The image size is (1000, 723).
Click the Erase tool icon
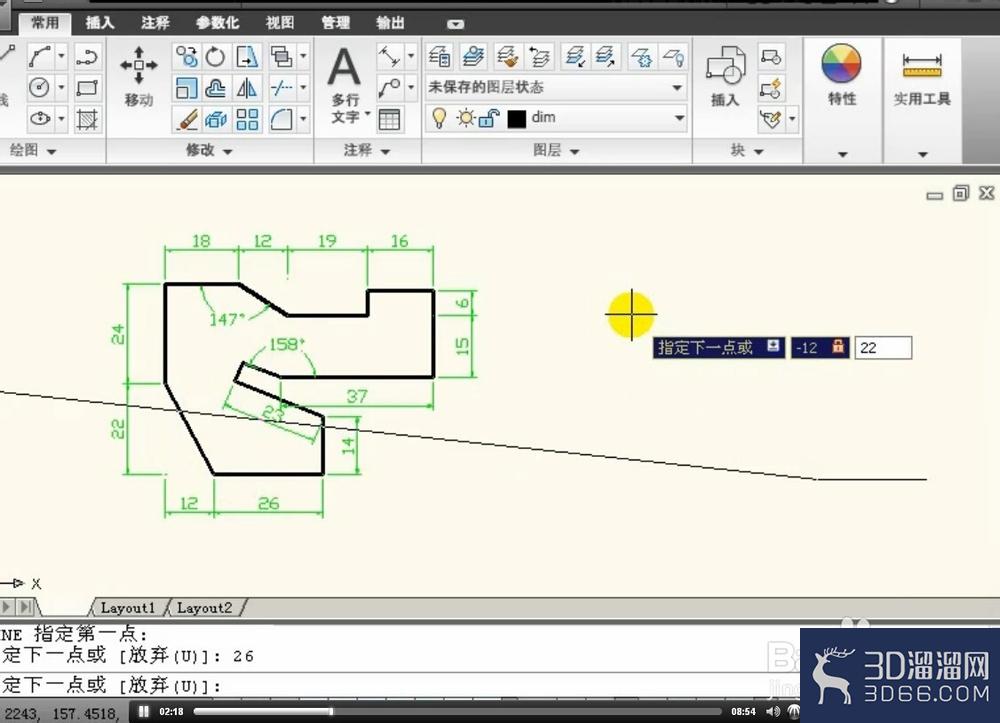pos(186,119)
